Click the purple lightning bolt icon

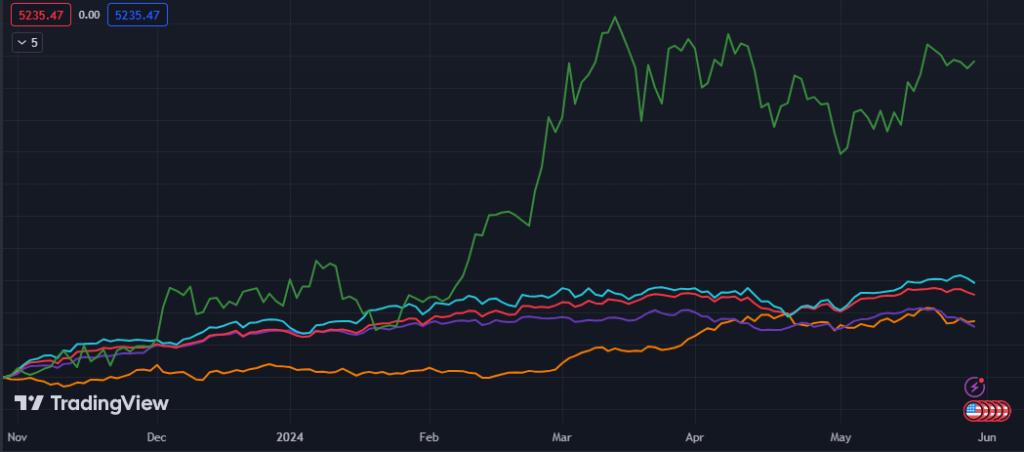[975, 387]
